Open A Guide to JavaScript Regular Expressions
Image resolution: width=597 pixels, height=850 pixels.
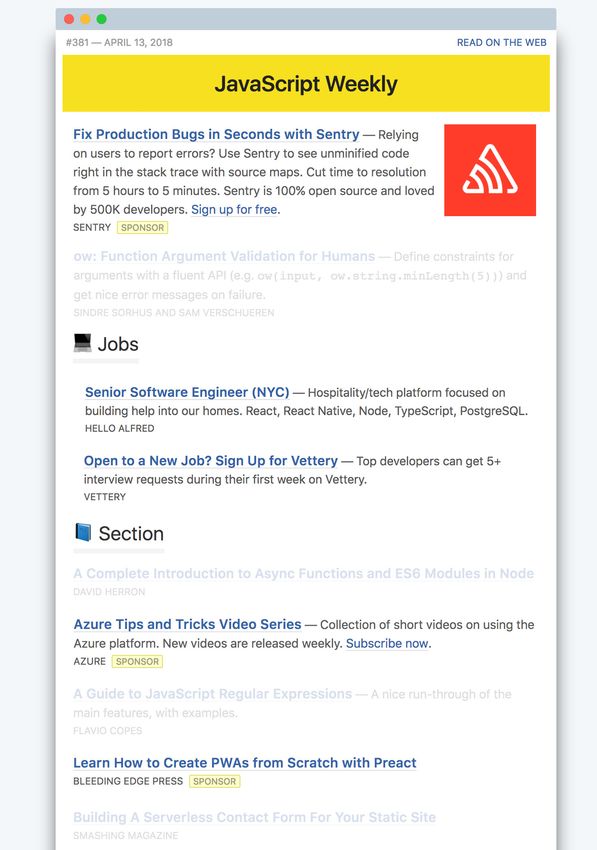[x=213, y=694]
